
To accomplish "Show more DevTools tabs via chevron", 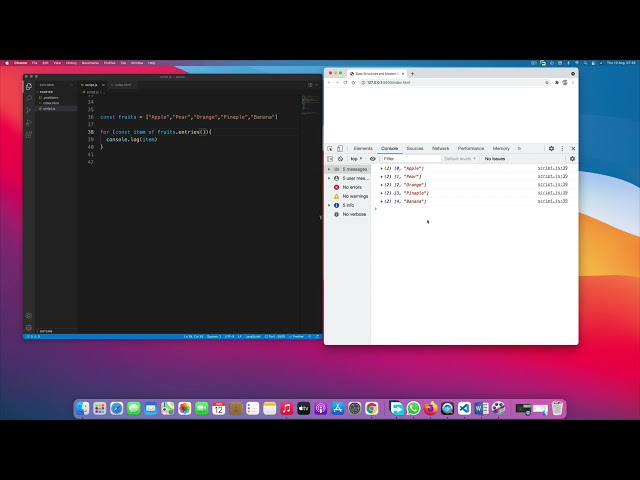I will (519, 149).
